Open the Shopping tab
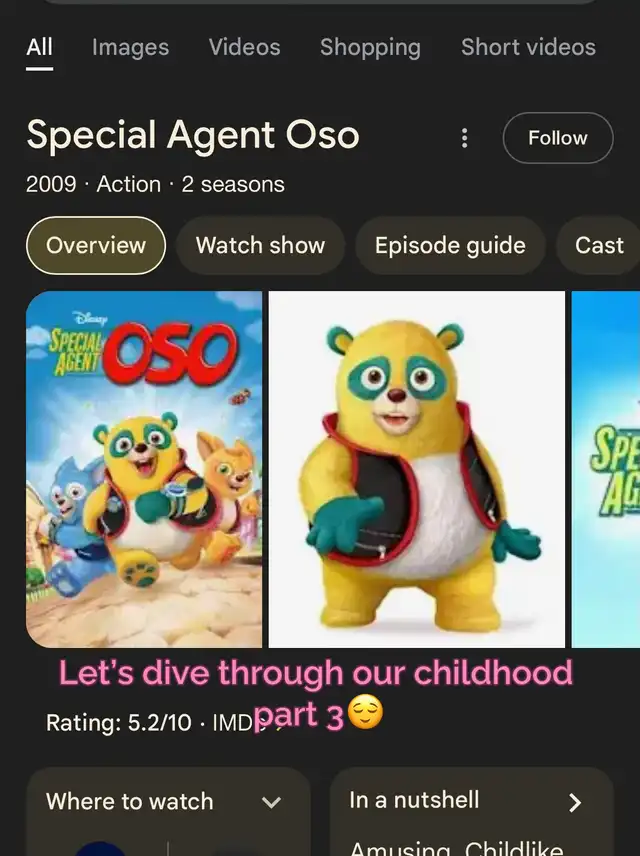Image resolution: width=640 pixels, height=856 pixels. click(370, 47)
